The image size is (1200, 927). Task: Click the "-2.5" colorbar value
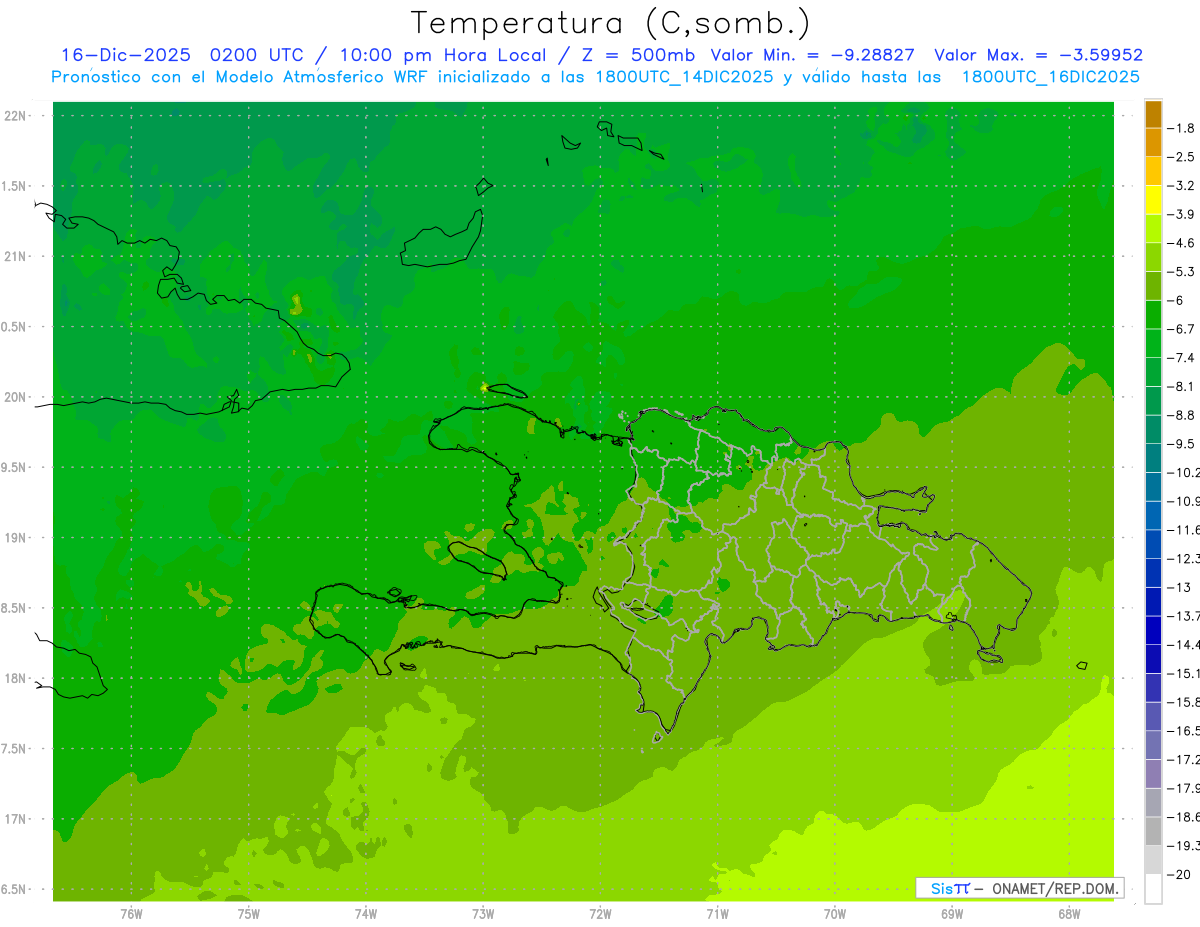pyautogui.click(x=1182, y=157)
